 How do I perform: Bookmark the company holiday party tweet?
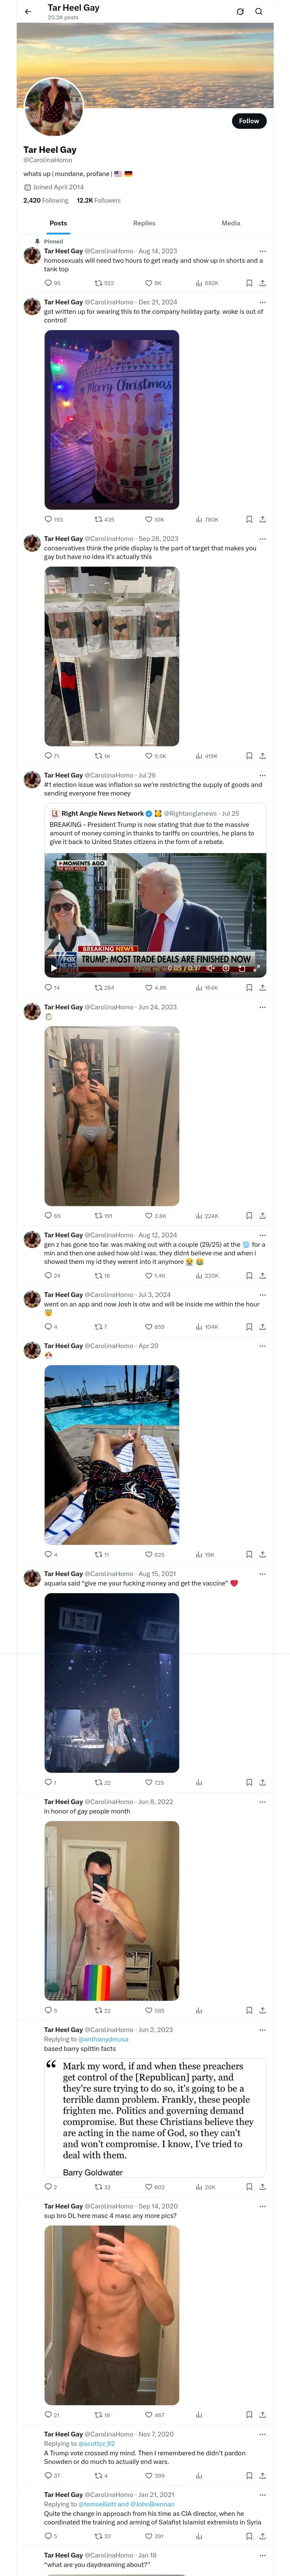249,520
